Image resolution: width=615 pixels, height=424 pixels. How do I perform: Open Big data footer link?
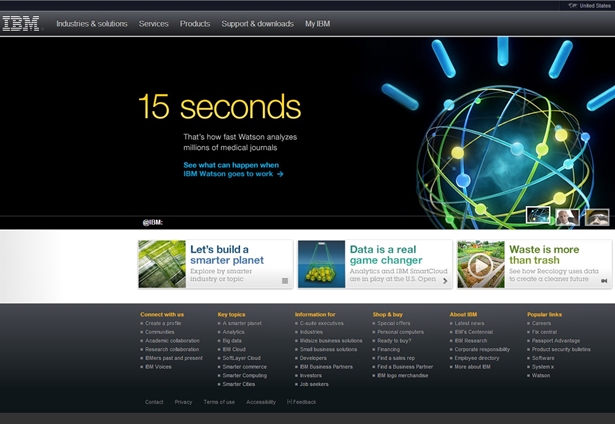(x=232, y=340)
